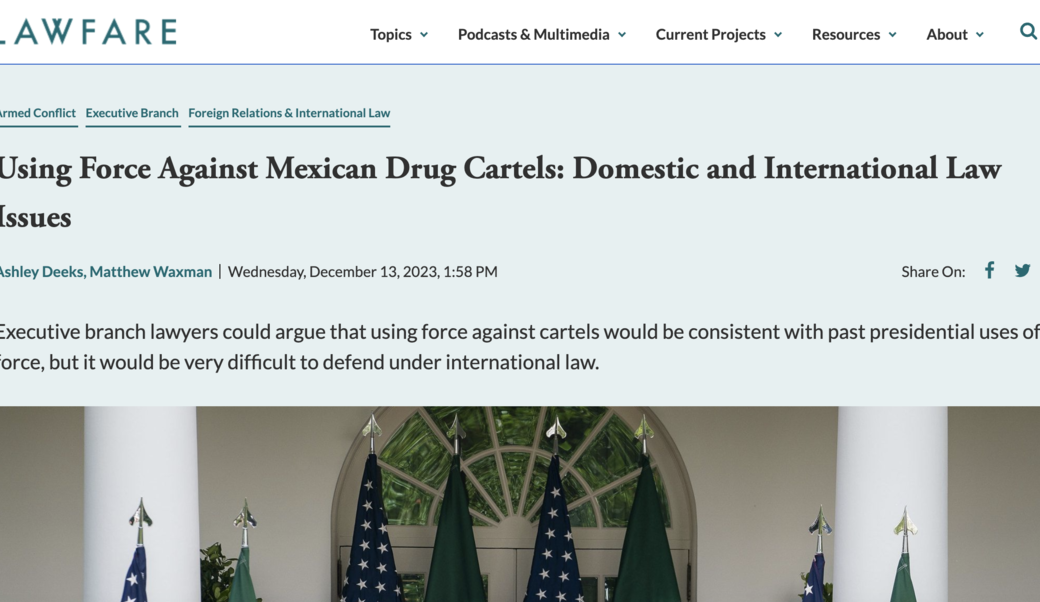Image resolution: width=1040 pixels, height=602 pixels.
Task: Open the Topics menu label
Action: click(390, 34)
